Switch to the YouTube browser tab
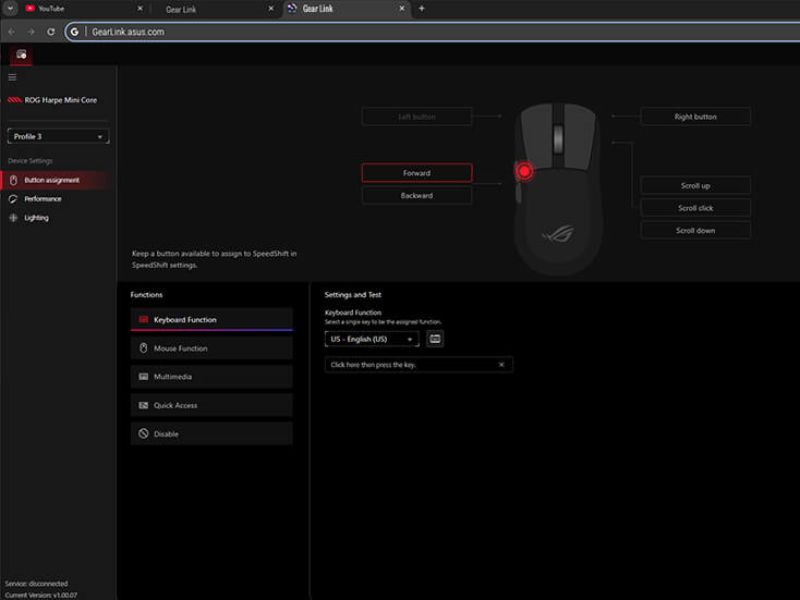 click(x=52, y=8)
